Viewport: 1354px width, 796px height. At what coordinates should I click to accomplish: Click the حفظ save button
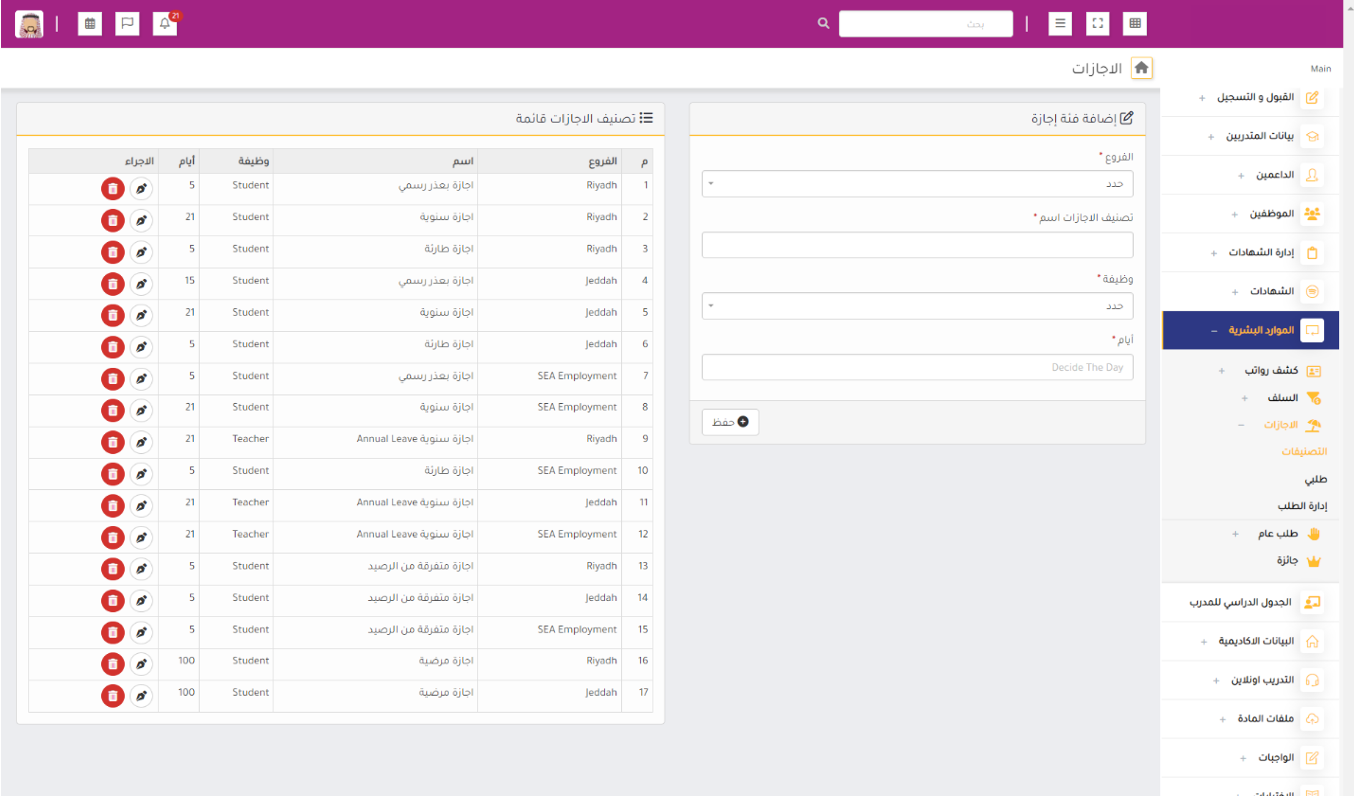[x=730, y=422]
